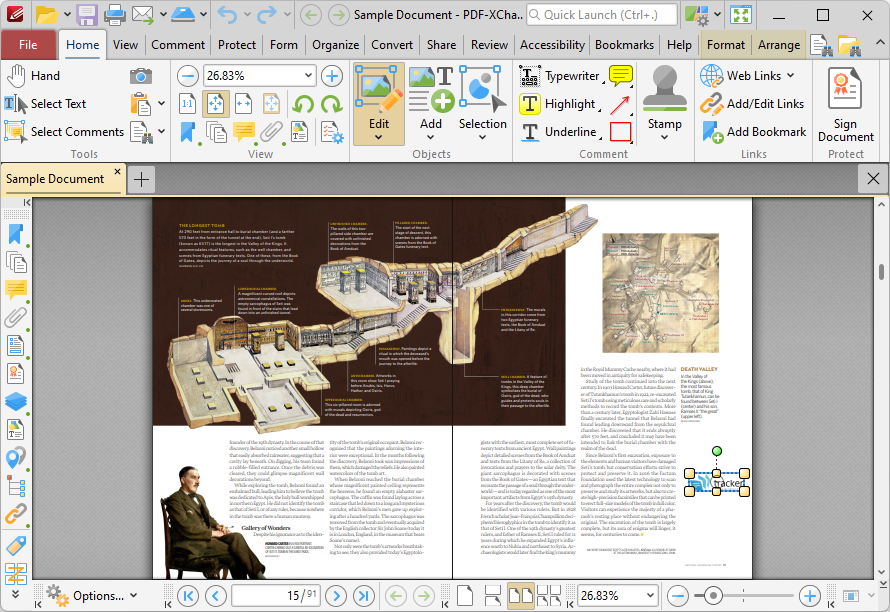Open the Add objects dropdown
The image size is (890, 612).
pyautogui.click(x=431, y=137)
